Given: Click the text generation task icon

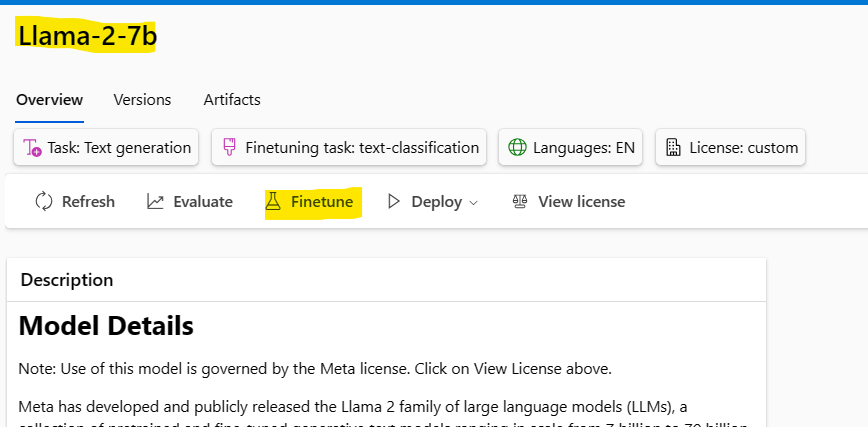Looking at the screenshot, I should pyautogui.click(x=32, y=148).
